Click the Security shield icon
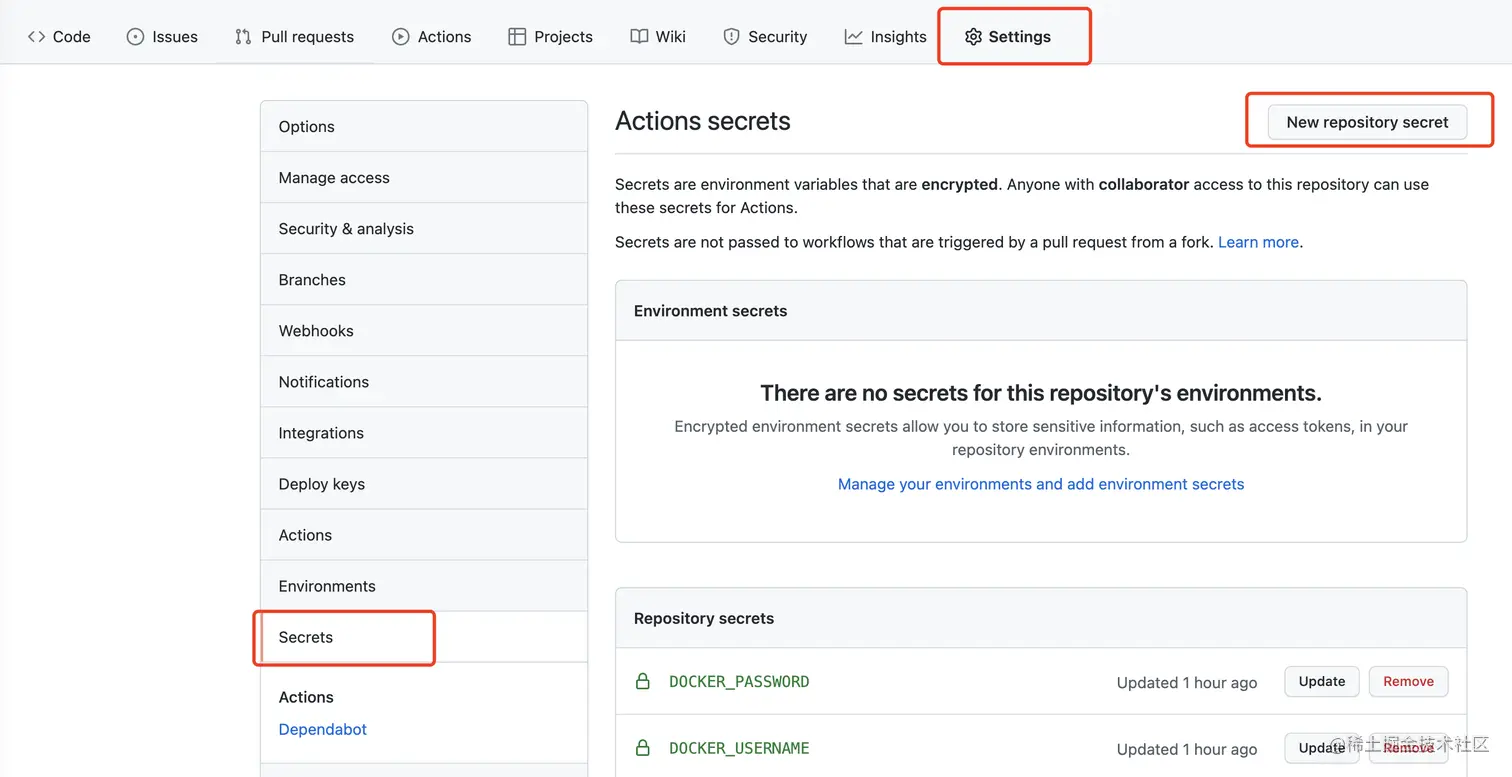The height and width of the screenshot is (777, 1512). point(732,37)
